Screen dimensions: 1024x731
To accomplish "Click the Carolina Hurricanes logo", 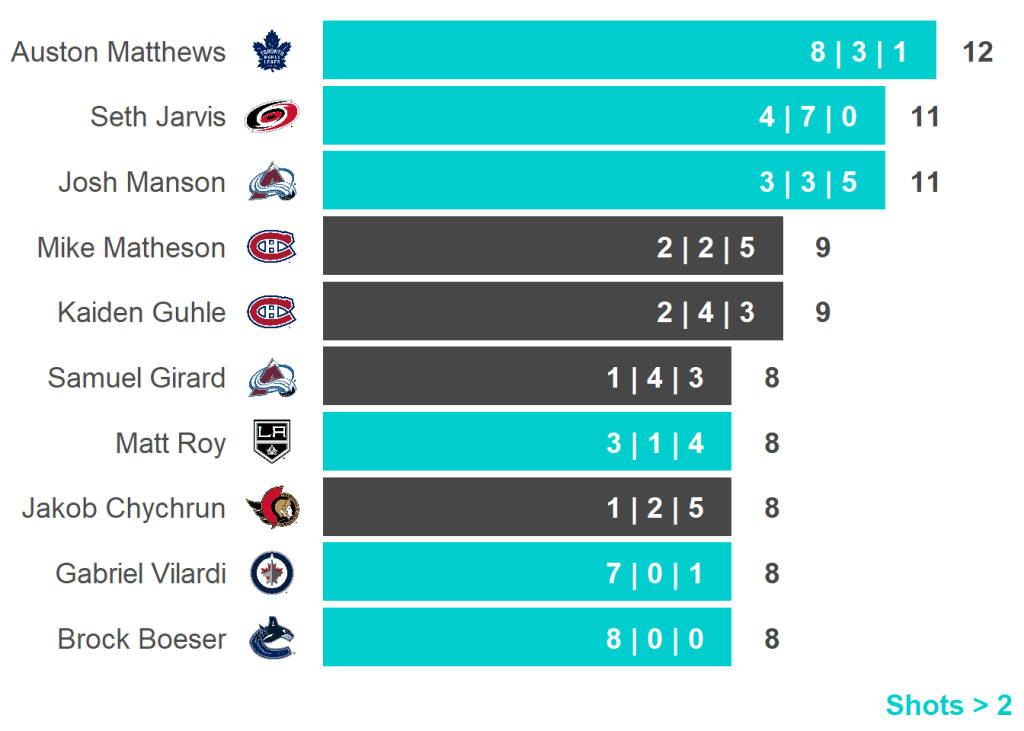I will [271, 117].
